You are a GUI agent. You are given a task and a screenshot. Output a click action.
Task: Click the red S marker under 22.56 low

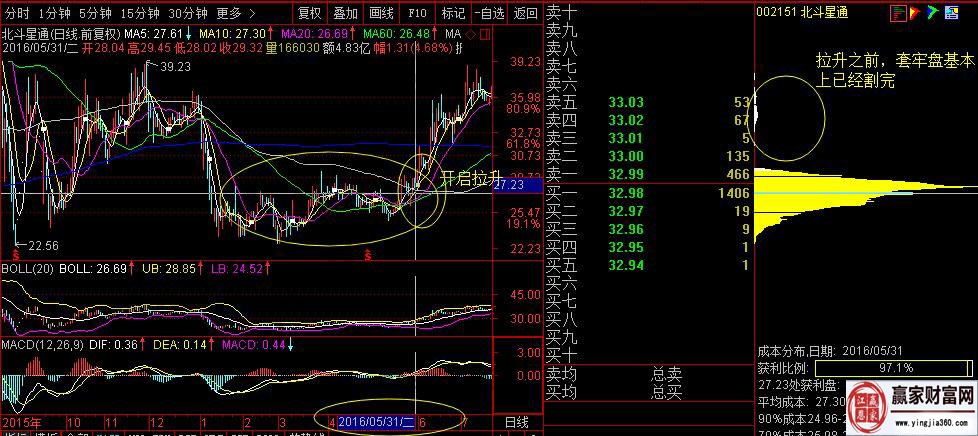[14, 256]
